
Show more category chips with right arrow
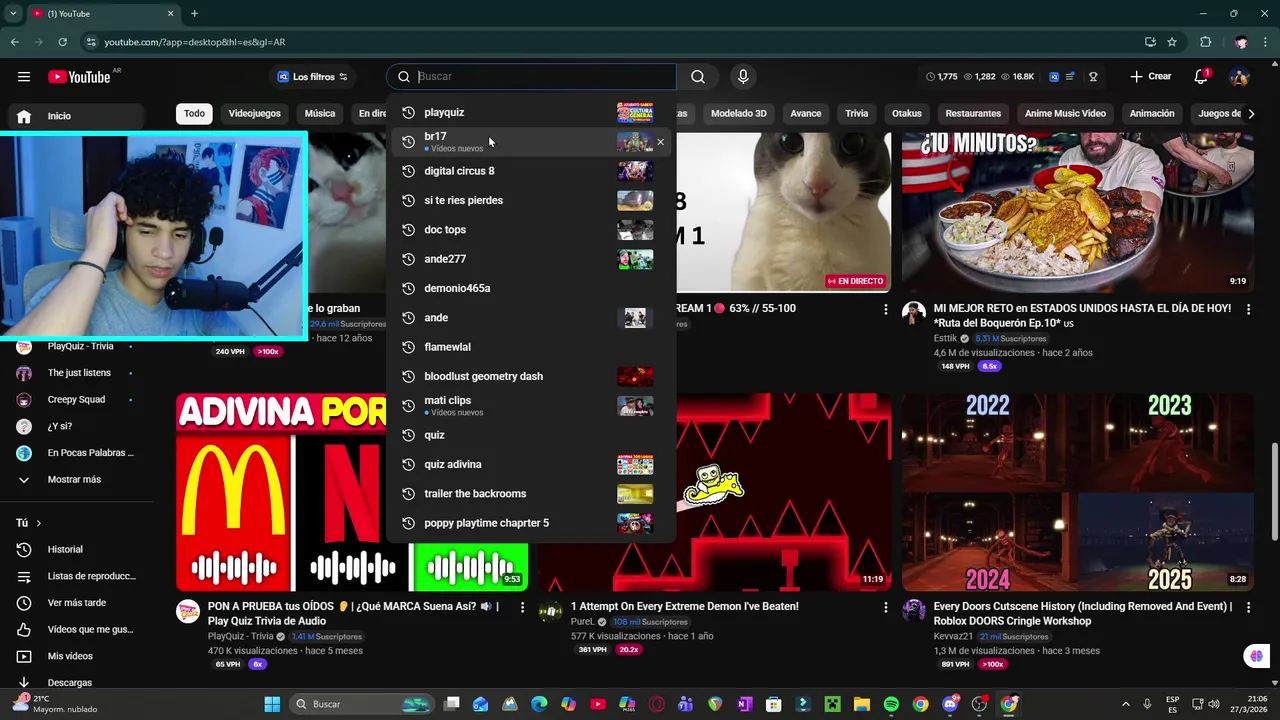(1251, 114)
